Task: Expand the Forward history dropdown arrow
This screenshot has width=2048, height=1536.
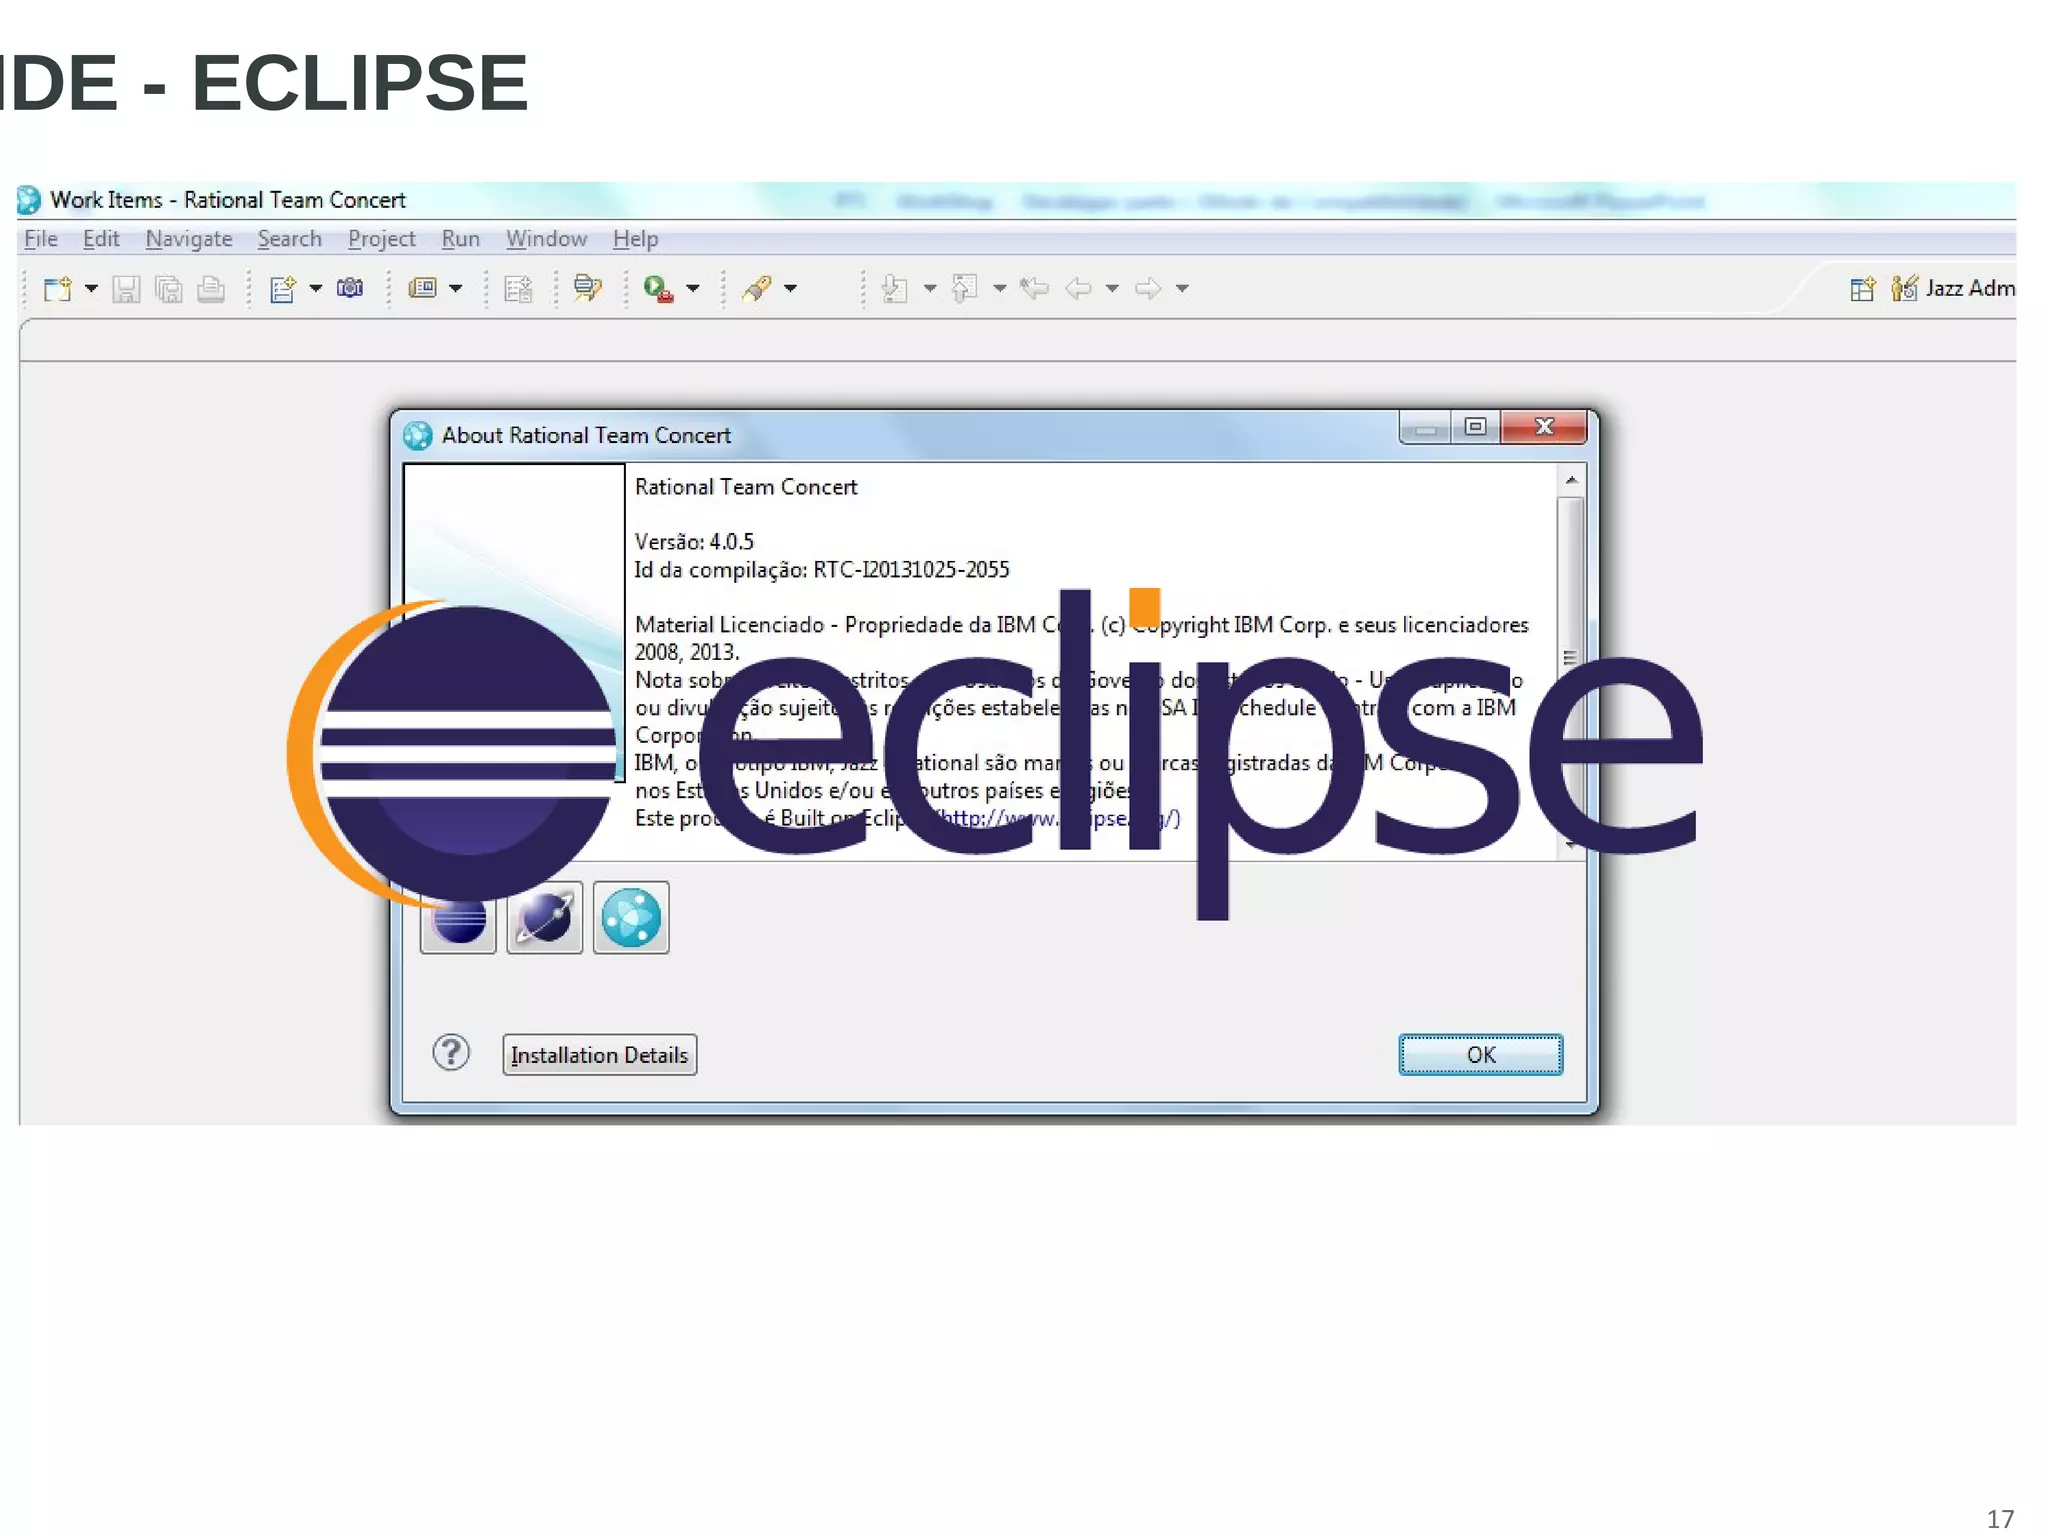Action: tap(1182, 289)
